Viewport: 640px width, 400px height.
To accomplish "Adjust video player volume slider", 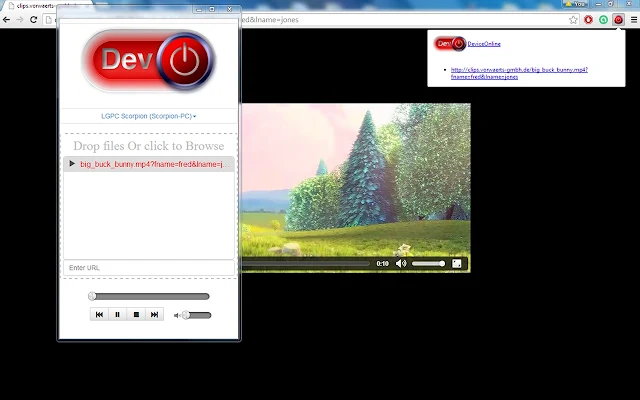I will [429, 264].
